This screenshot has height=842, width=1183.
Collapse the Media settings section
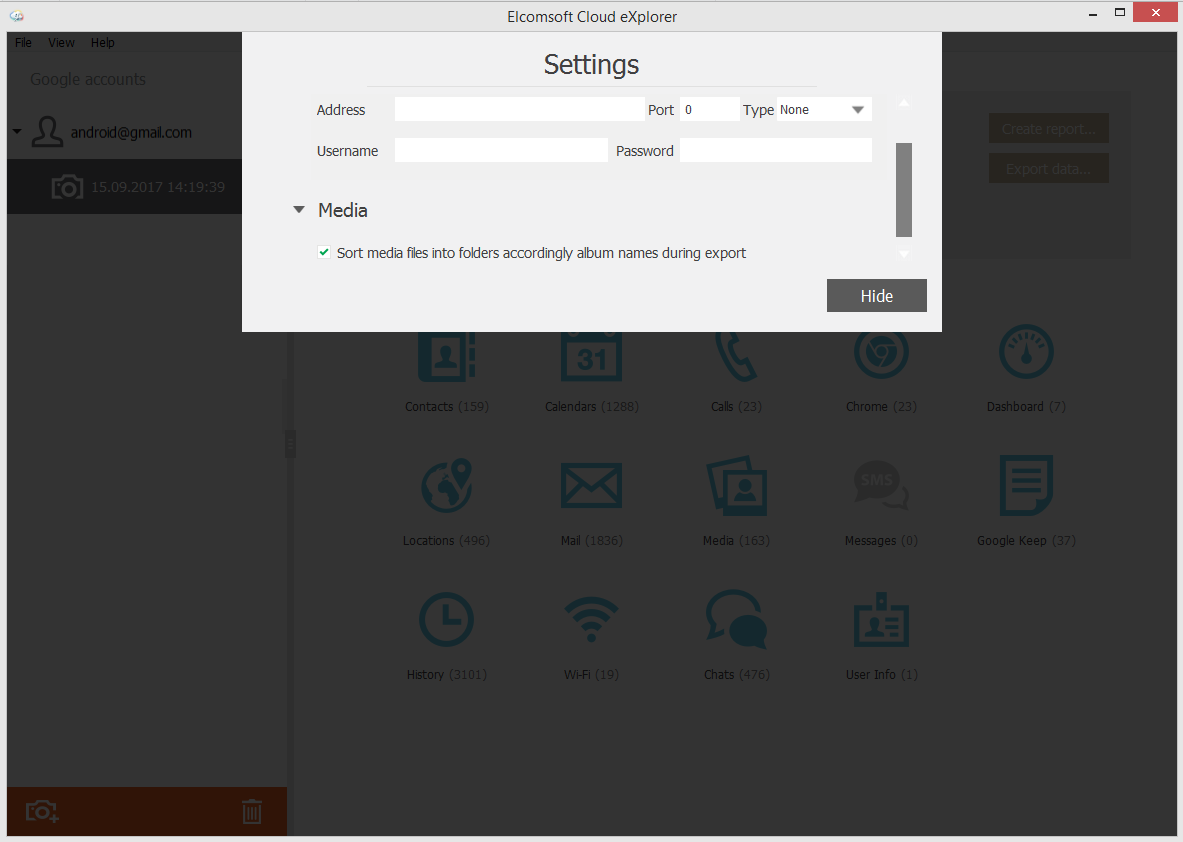[299, 211]
